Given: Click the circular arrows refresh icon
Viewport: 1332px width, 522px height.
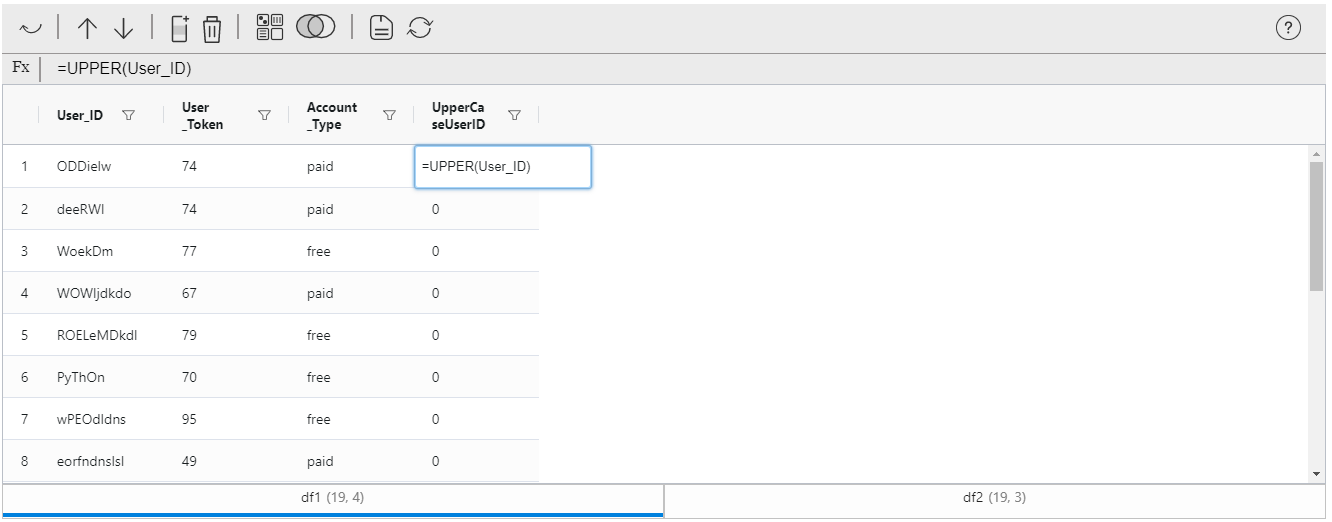Looking at the screenshot, I should [x=419, y=29].
